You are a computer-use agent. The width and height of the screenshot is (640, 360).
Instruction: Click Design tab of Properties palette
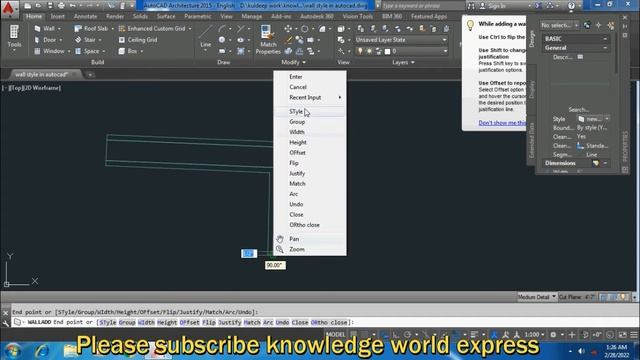pos(531,39)
